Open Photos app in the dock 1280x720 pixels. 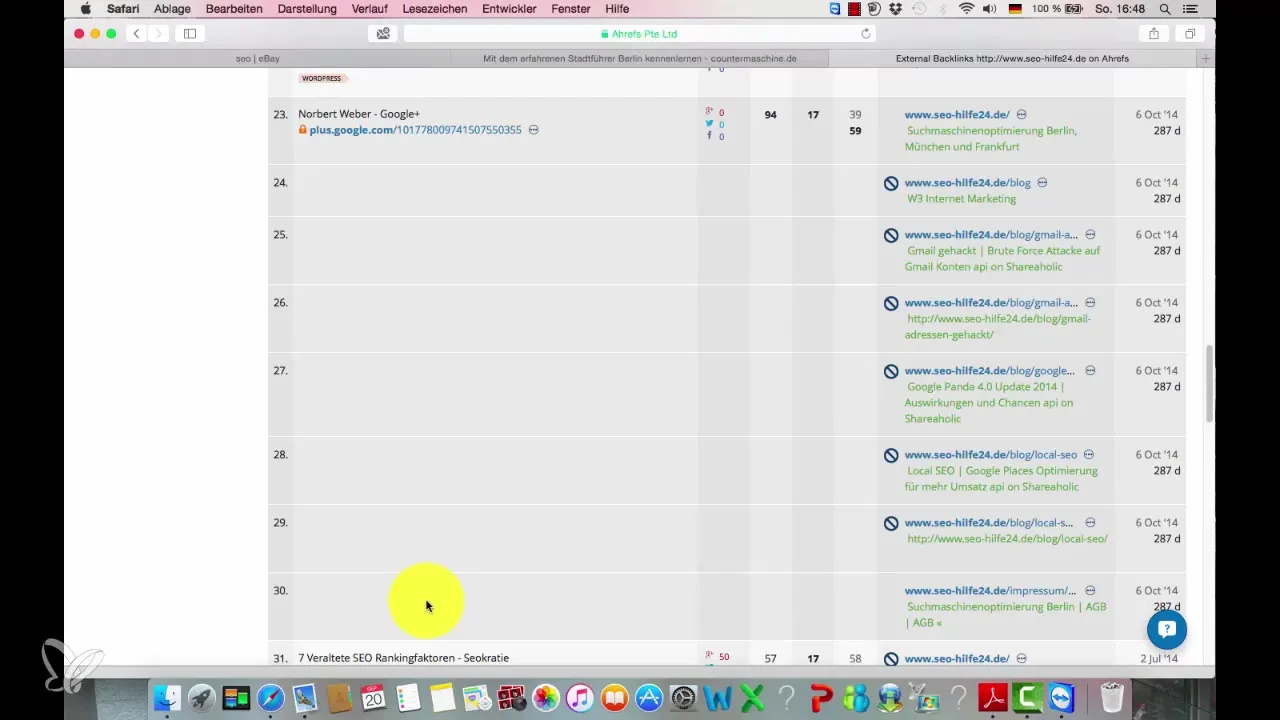[x=546, y=697]
